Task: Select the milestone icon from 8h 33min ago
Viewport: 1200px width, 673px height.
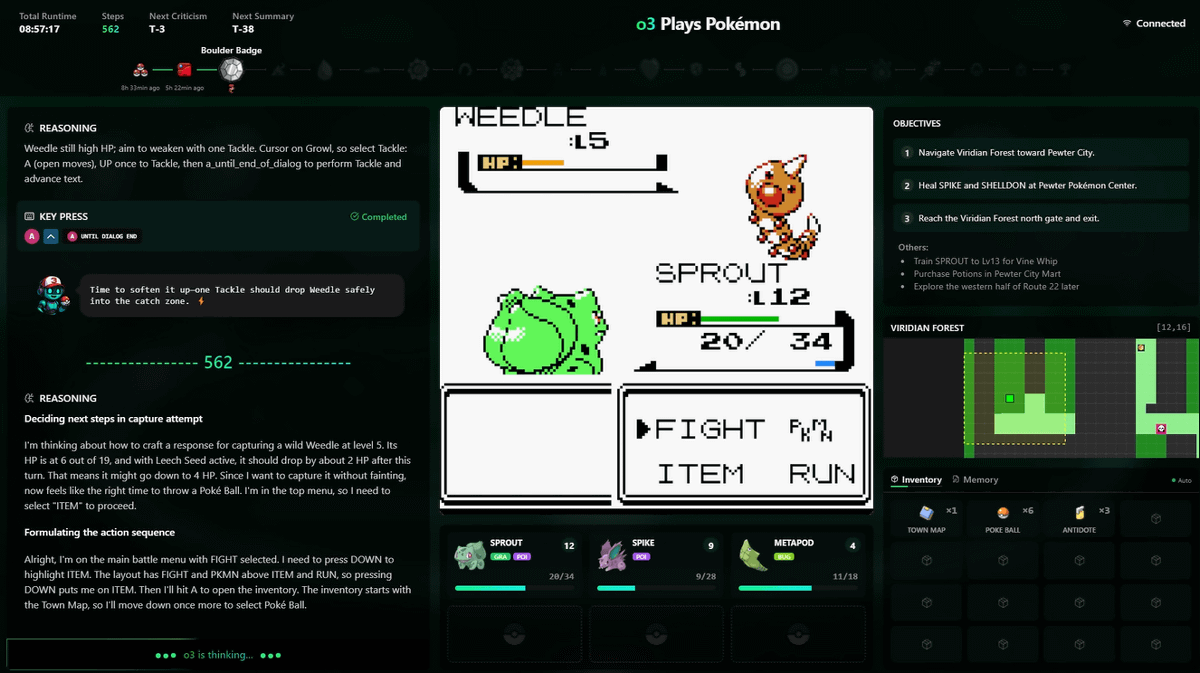Action: click(140, 70)
